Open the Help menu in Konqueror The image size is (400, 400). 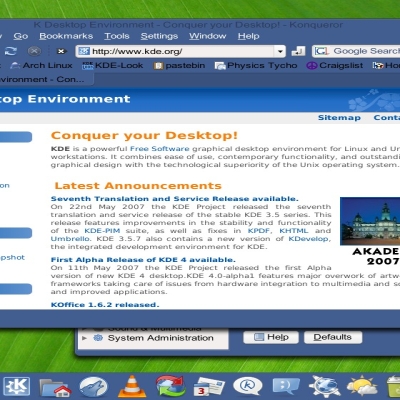pyautogui.click(x=249, y=36)
